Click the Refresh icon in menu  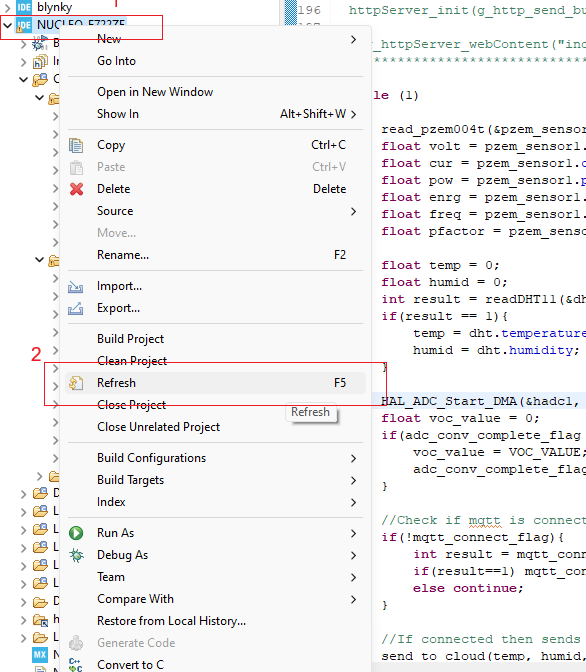tap(76, 383)
